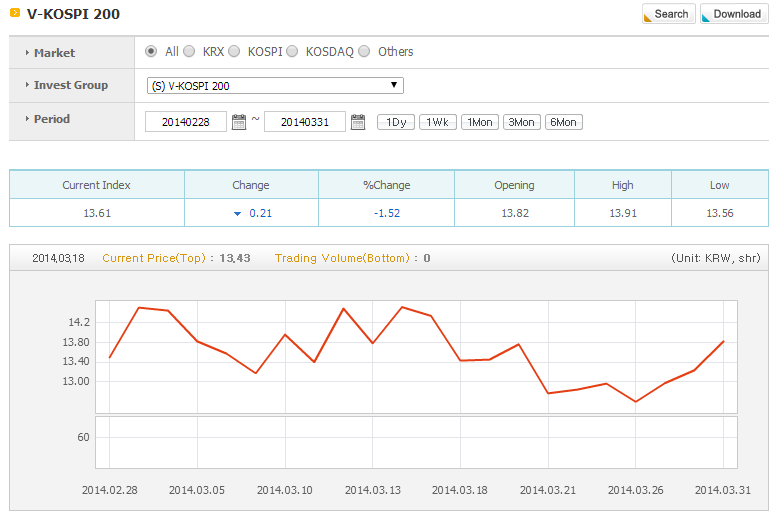This screenshot has height=518, width=777.
Task: Click the chart date 2014.03.18 in header
Action: pos(58,258)
